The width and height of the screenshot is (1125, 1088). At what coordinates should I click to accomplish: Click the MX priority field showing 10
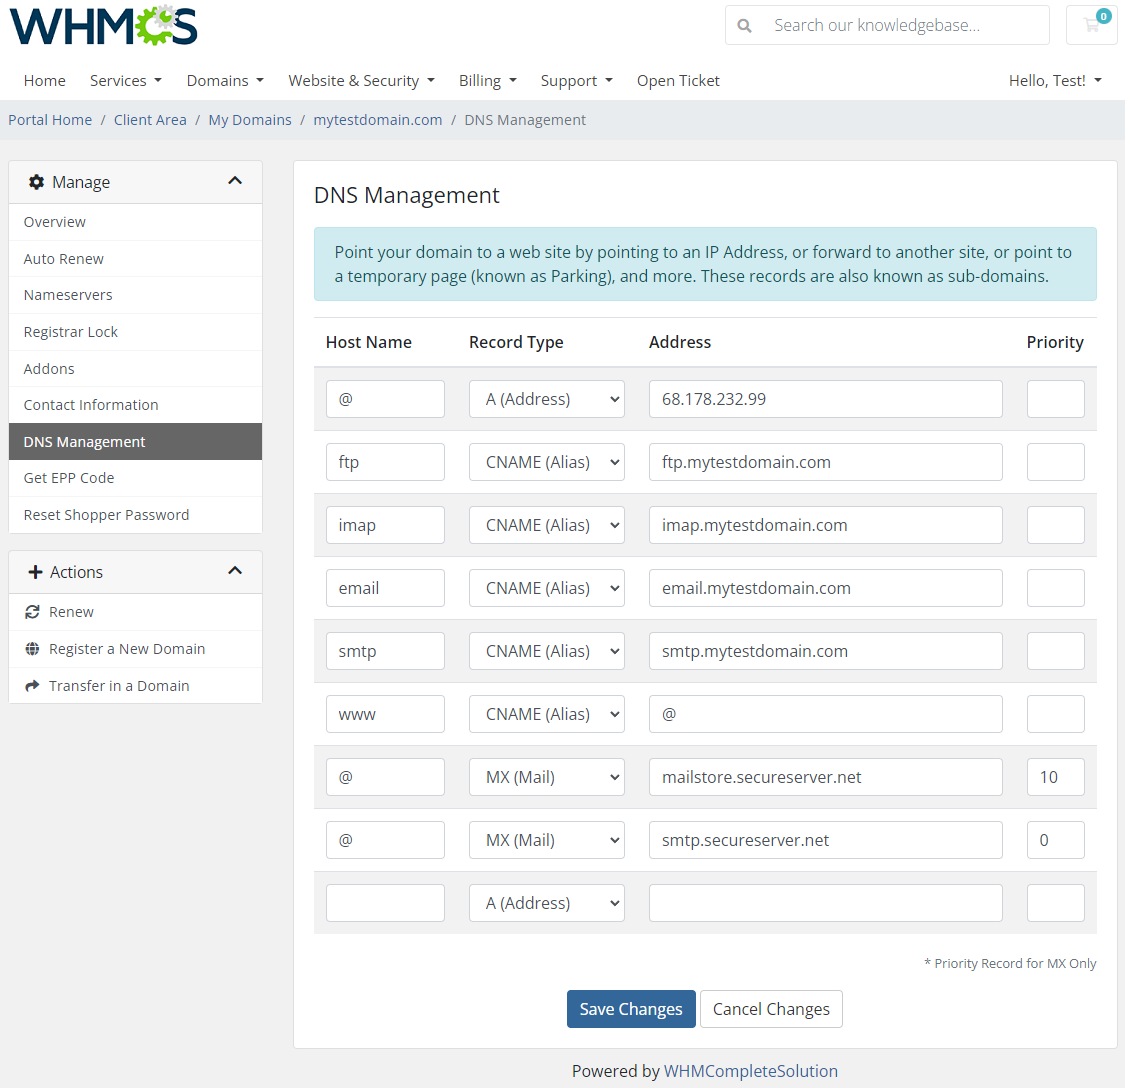coord(1055,776)
